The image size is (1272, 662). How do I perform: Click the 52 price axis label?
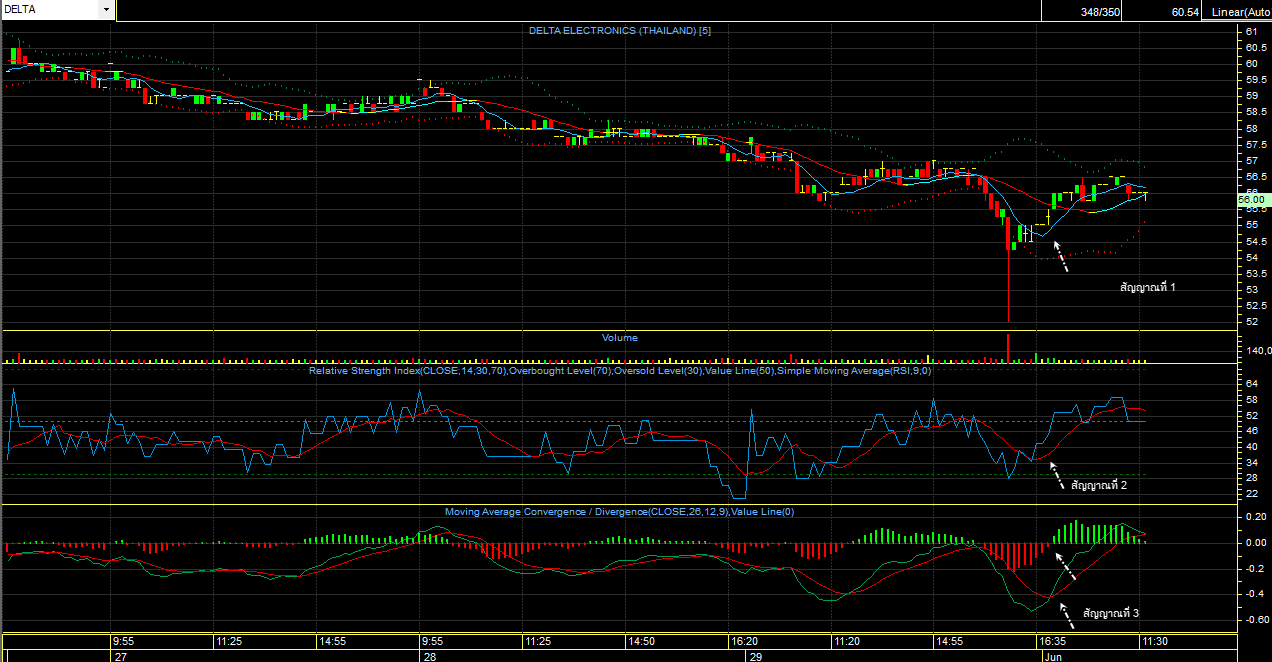click(1252, 322)
